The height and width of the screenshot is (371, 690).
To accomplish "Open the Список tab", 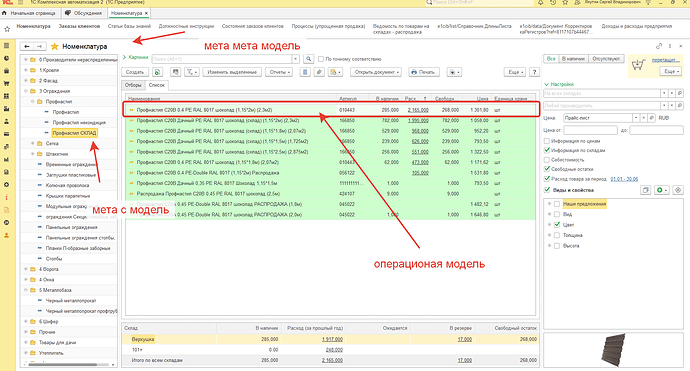I will point(157,85).
